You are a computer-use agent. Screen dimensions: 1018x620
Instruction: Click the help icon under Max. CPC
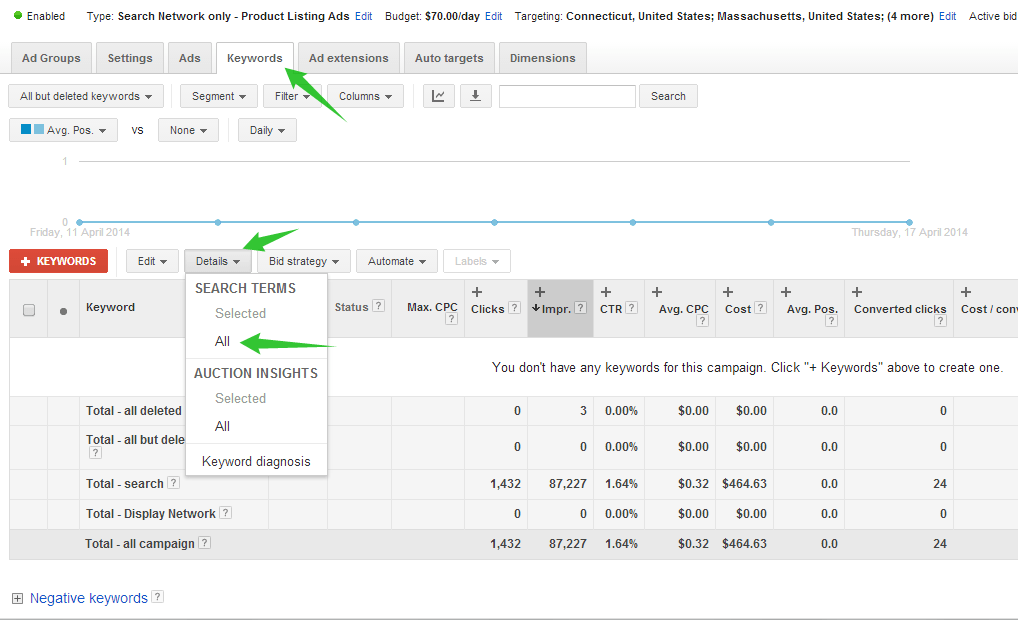pos(451,319)
